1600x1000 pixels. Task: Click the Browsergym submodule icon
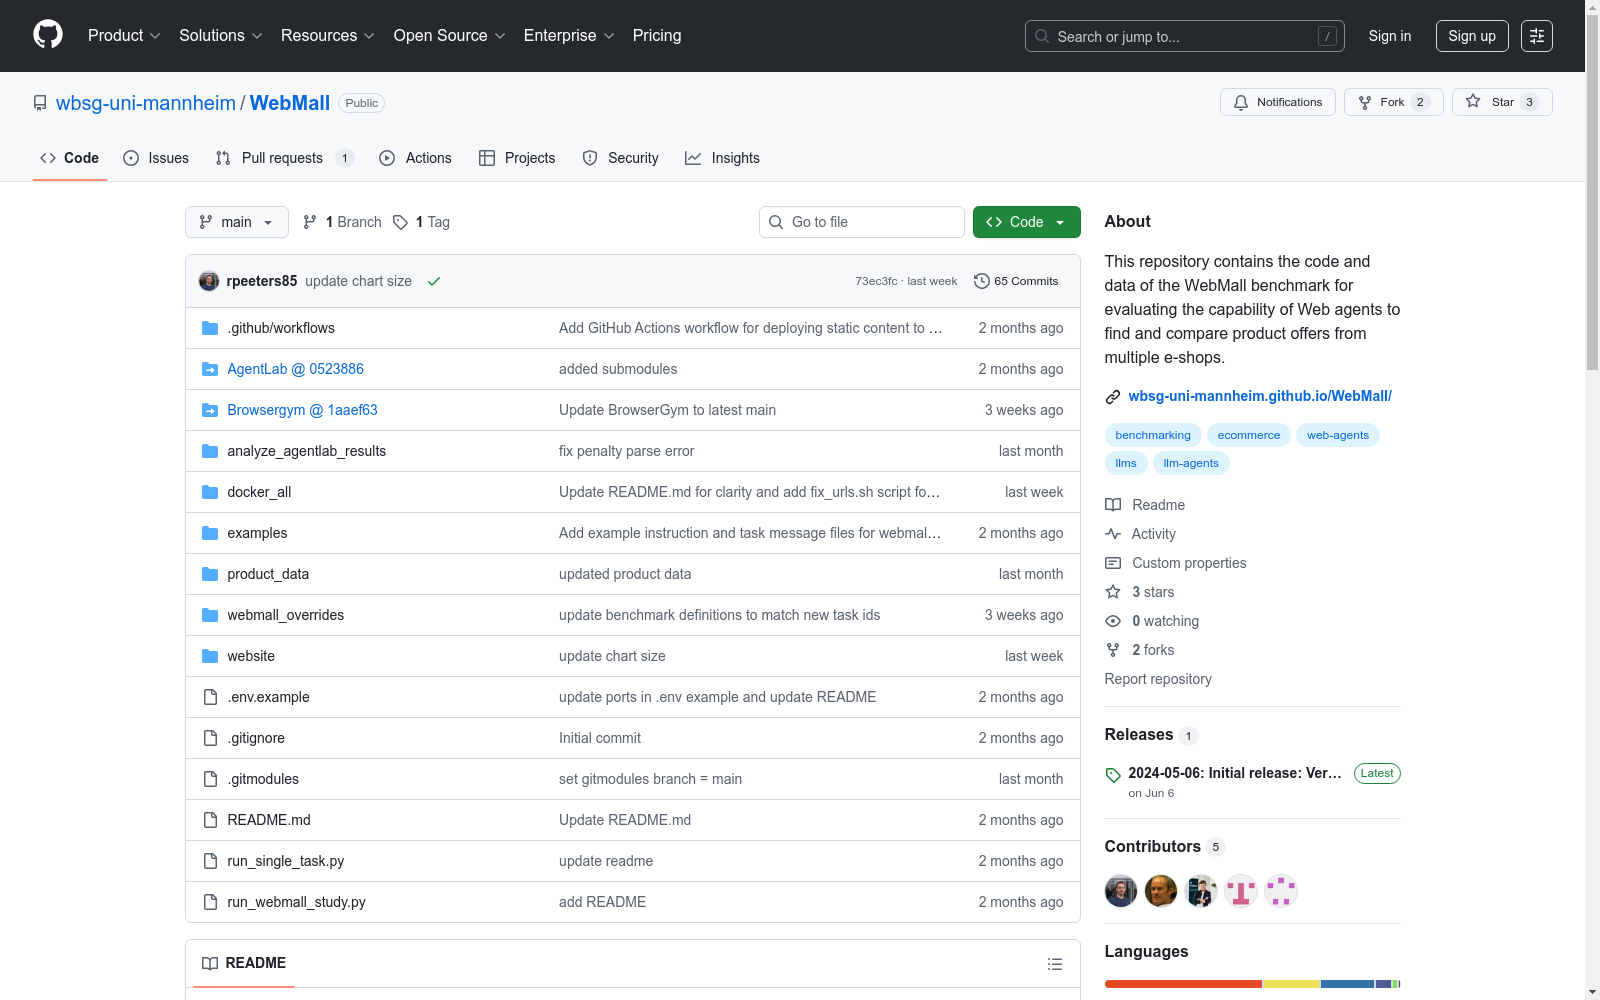(x=210, y=410)
